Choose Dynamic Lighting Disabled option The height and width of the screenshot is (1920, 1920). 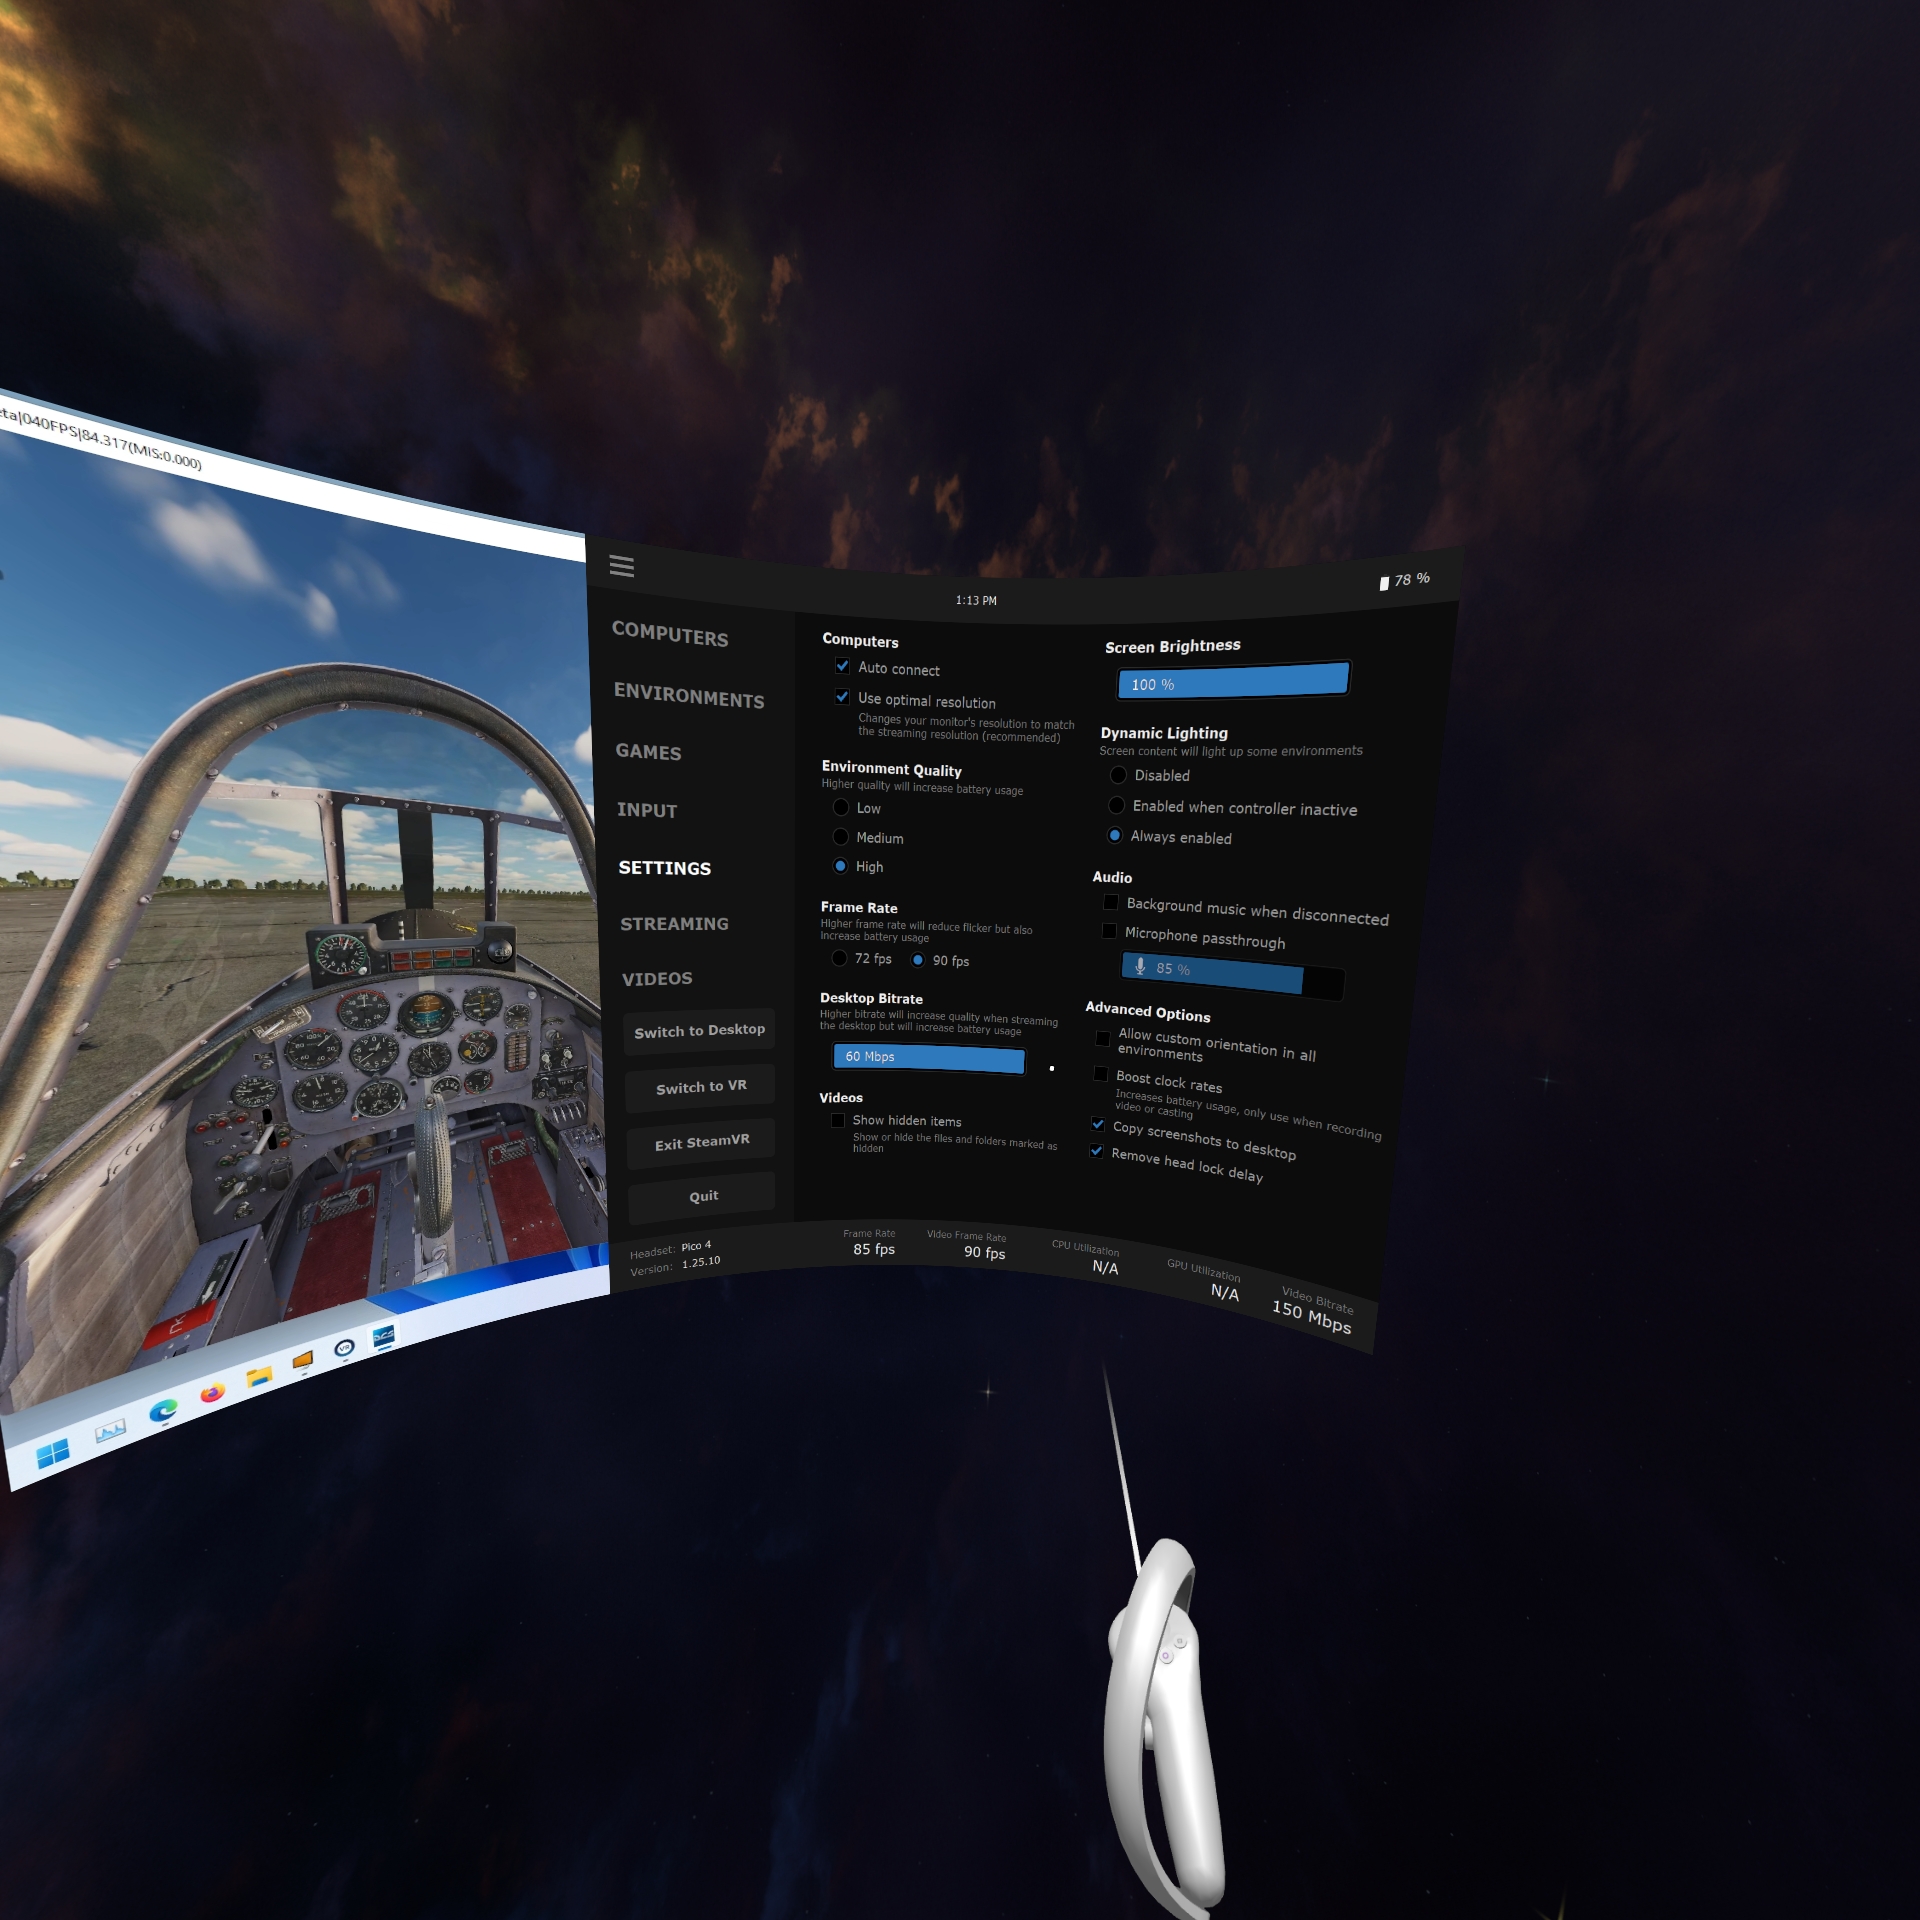[x=1119, y=775]
